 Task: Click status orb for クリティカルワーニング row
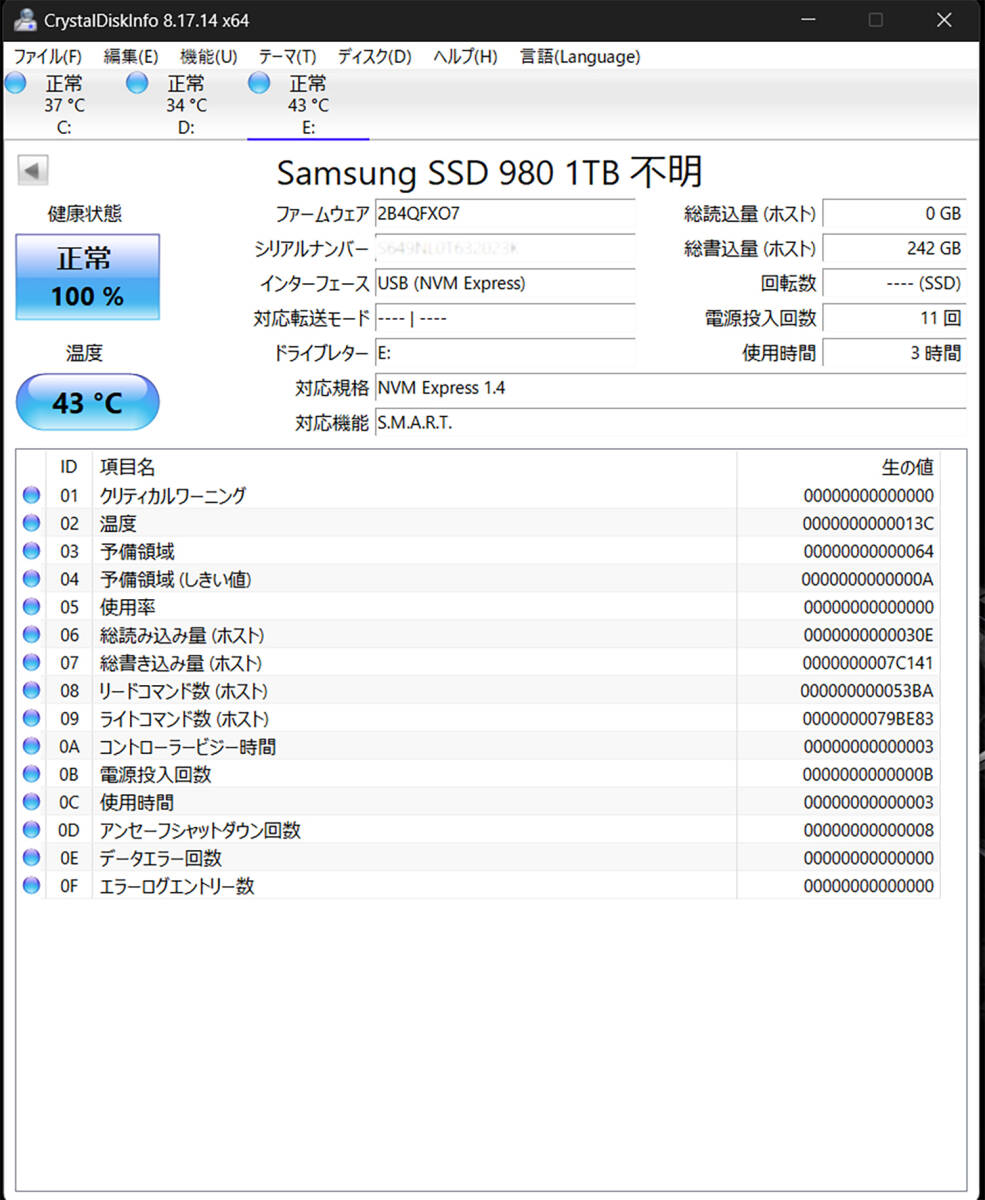(x=31, y=495)
